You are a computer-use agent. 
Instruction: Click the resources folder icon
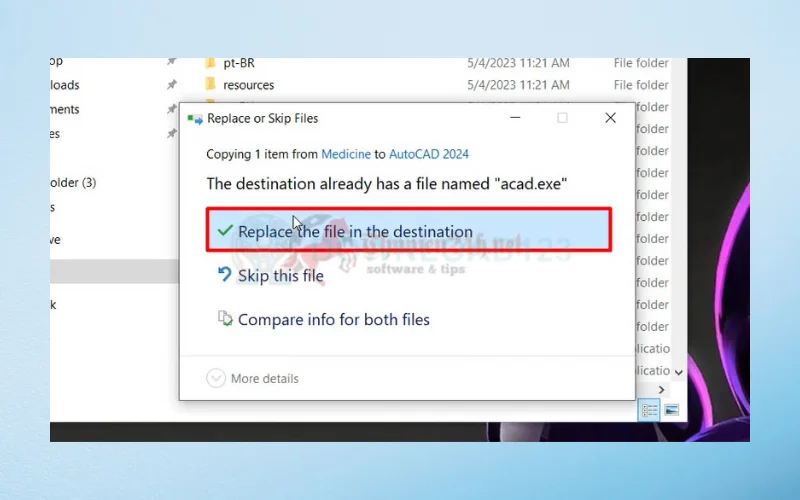pyautogui.click(x=210, y=85)
